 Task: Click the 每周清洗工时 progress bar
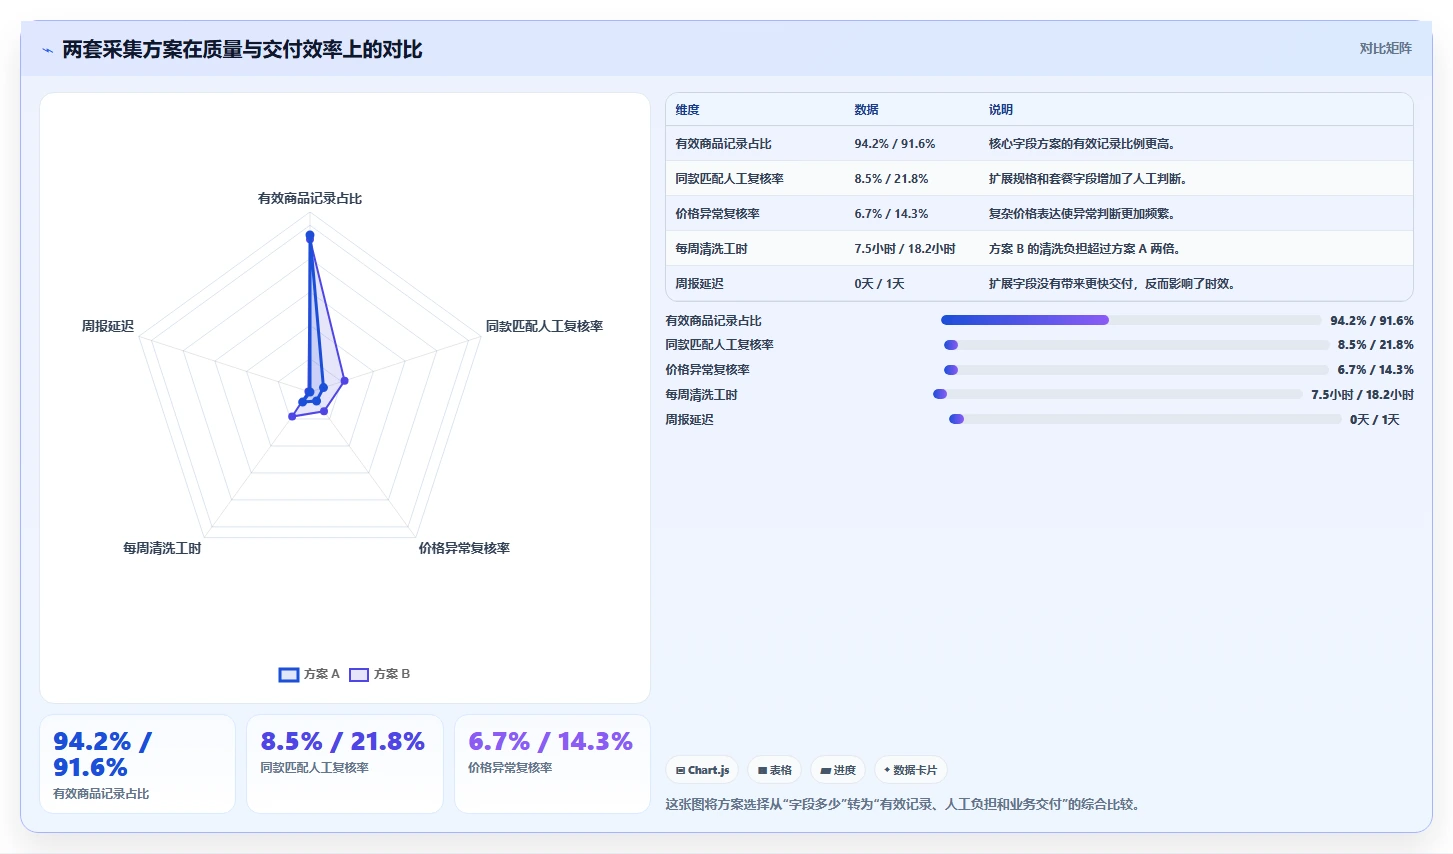1118,394
